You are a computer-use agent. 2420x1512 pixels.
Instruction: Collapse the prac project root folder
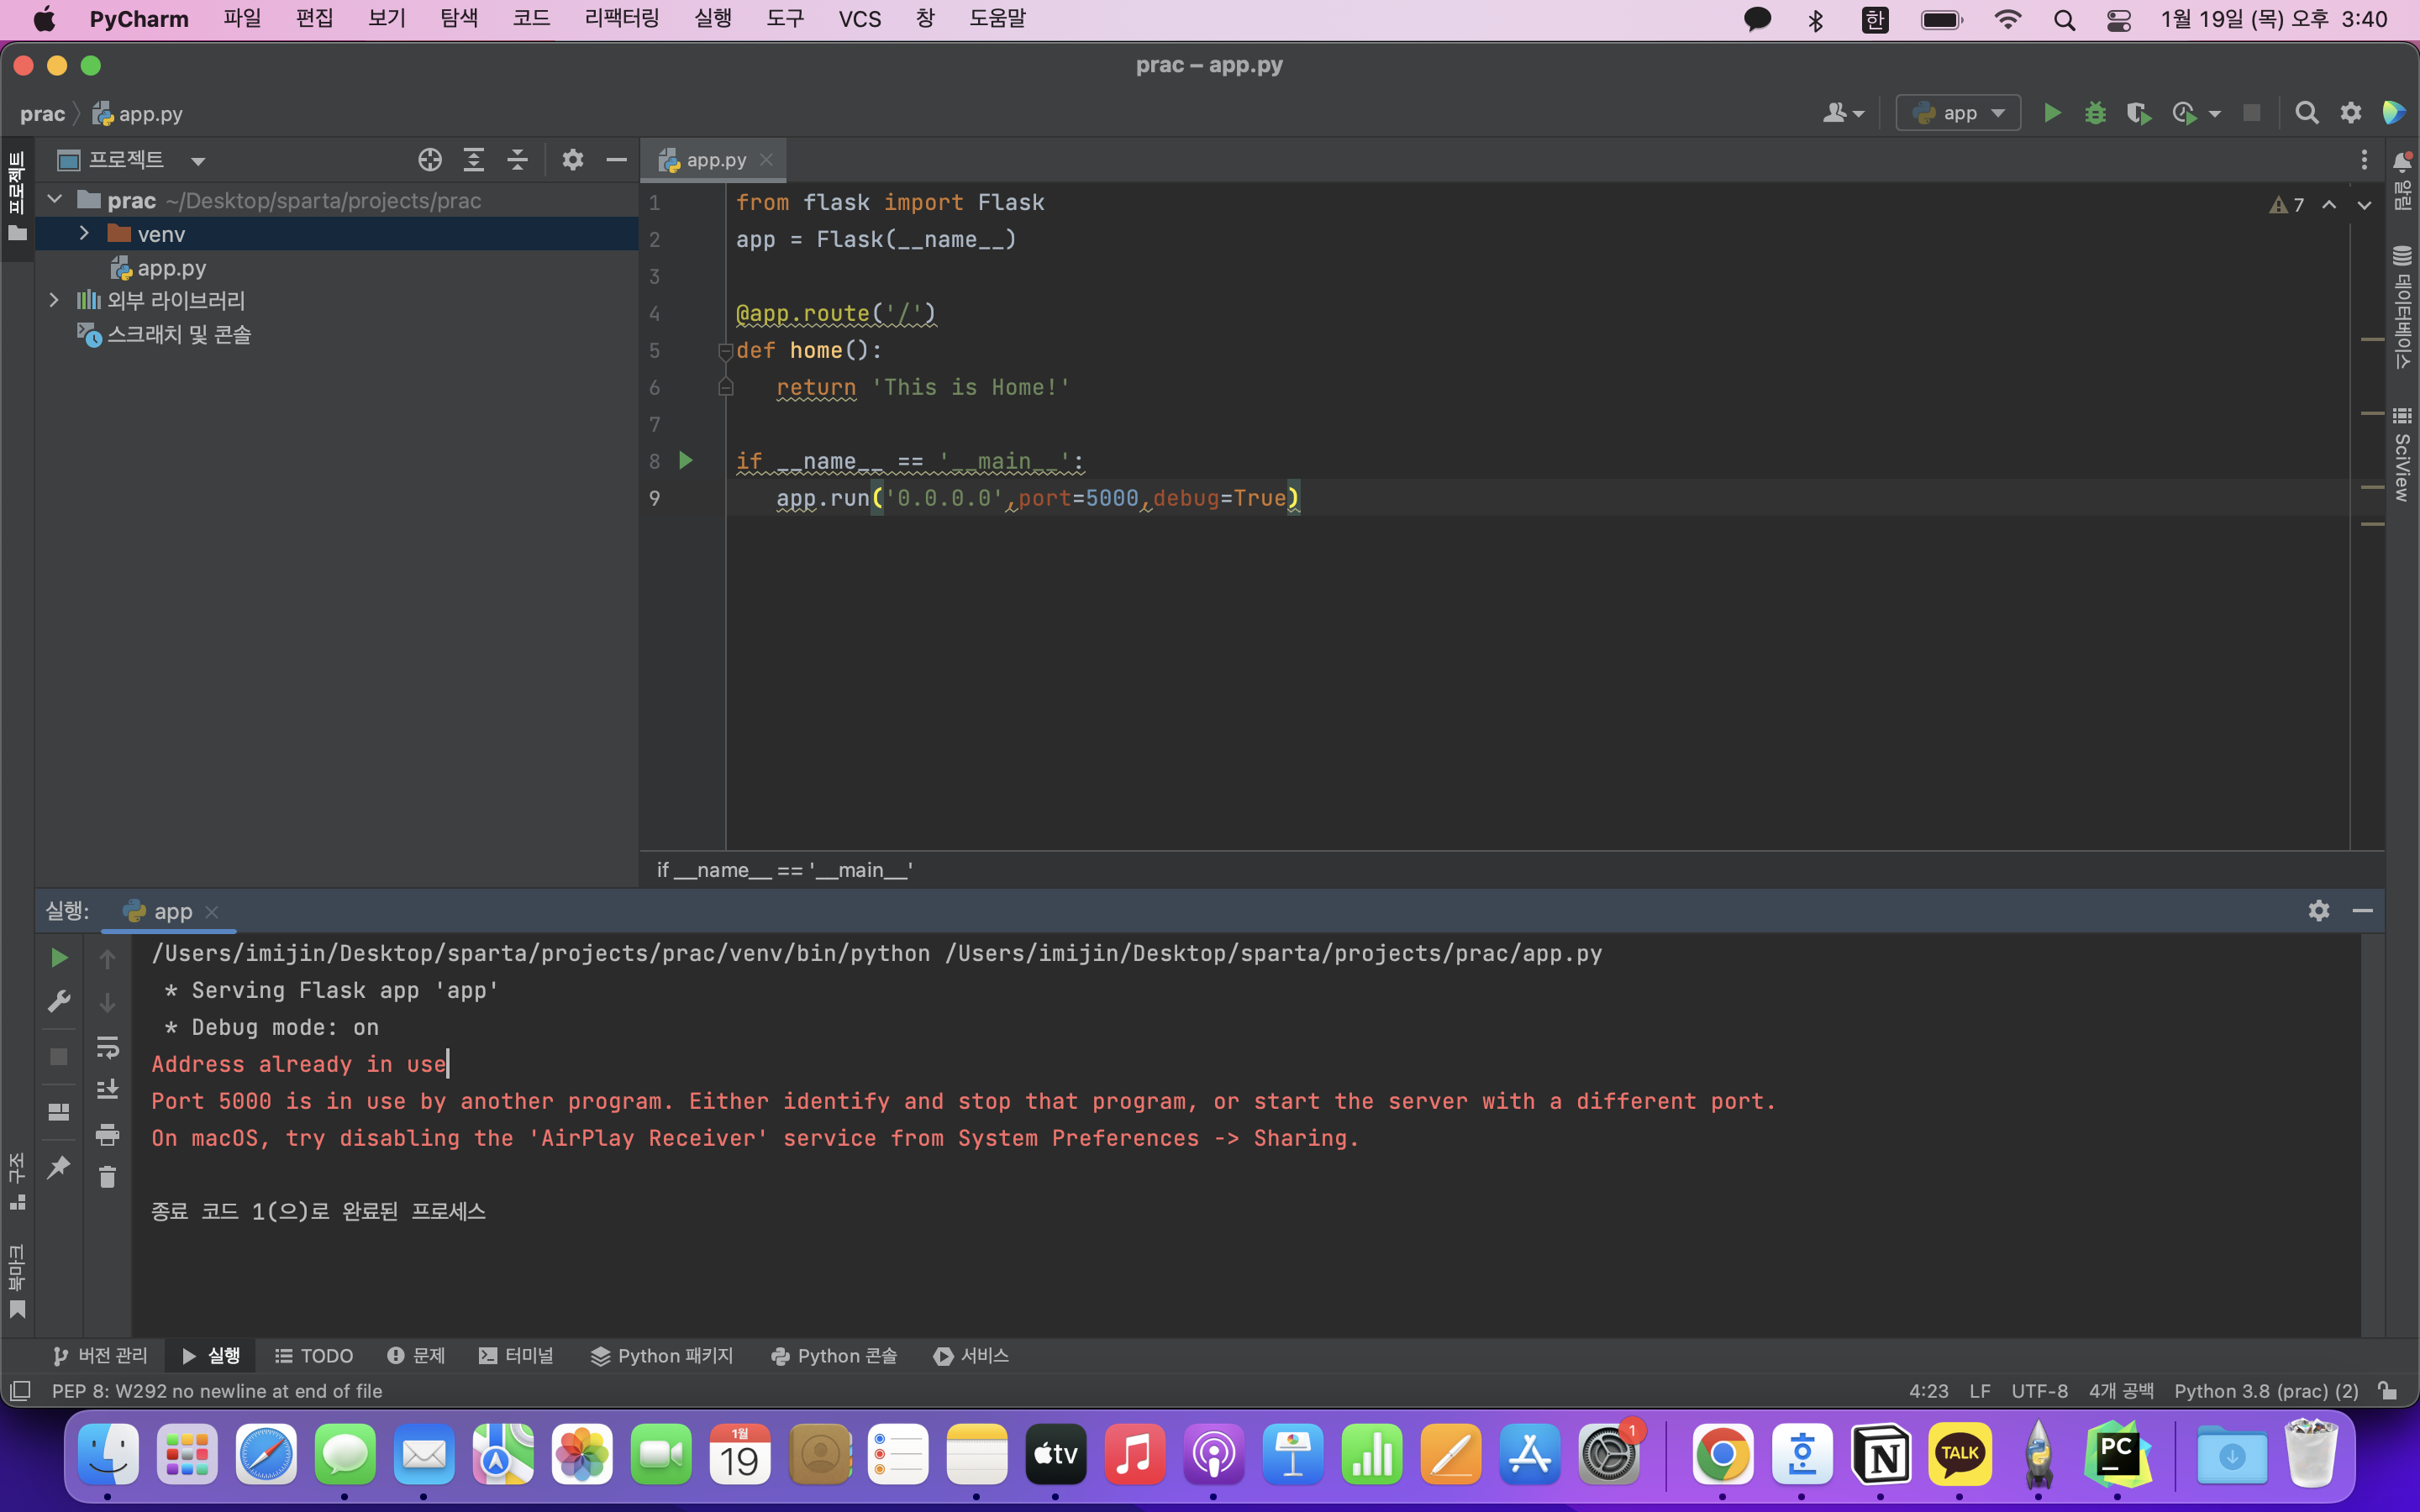pos(55,200)
